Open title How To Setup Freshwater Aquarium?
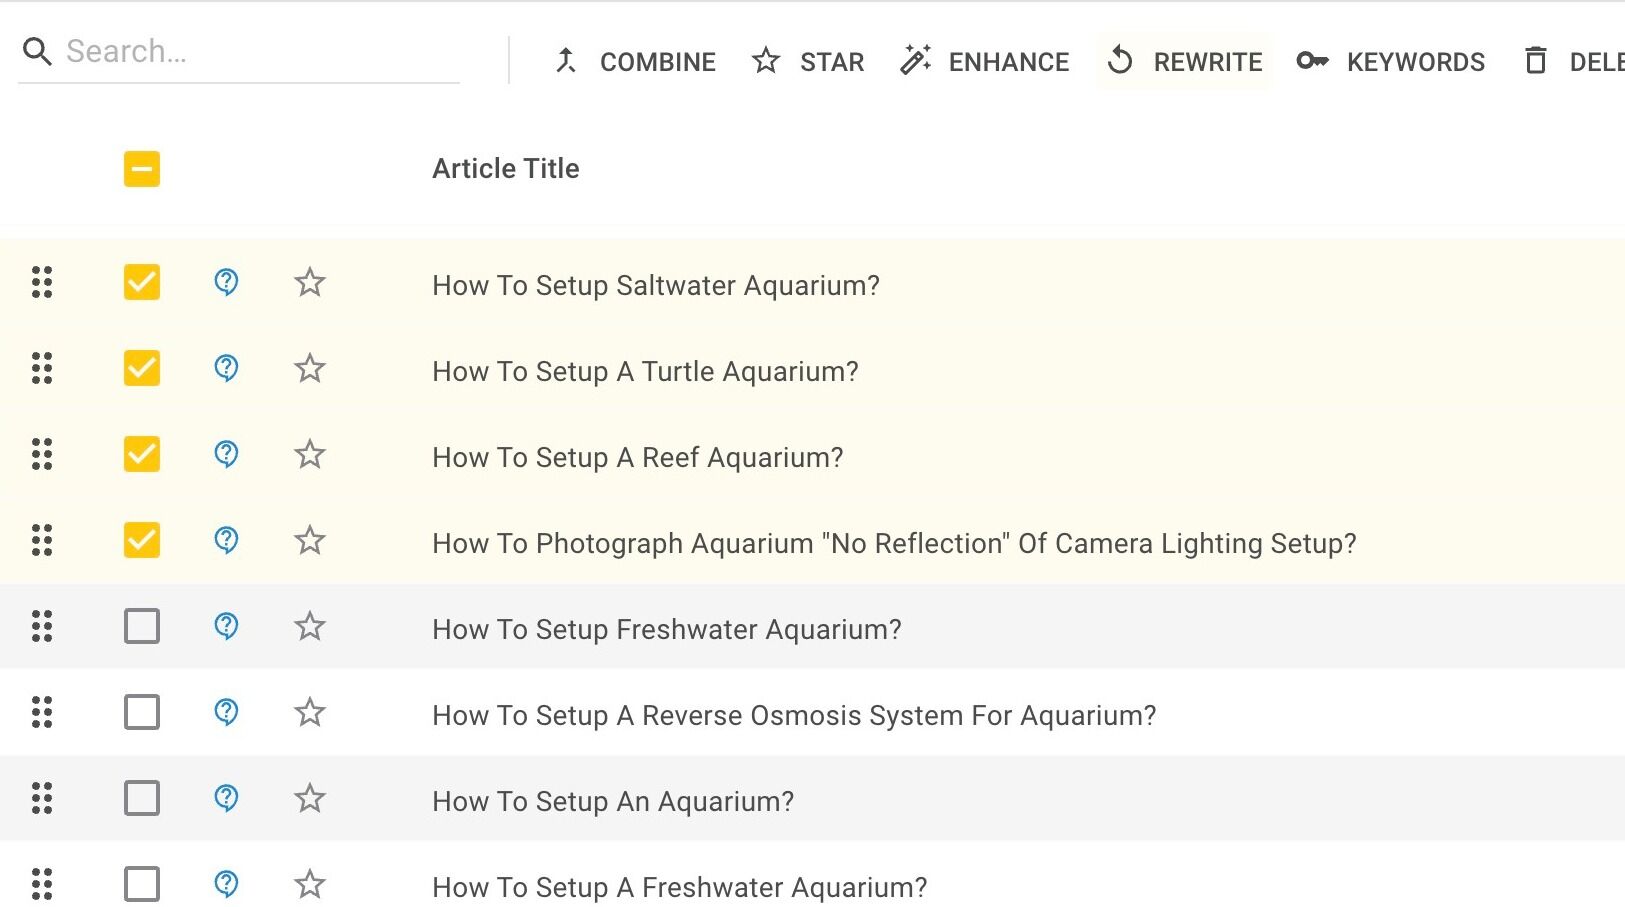The width and height of the screenshot is (1625, 907). [667, 630]
